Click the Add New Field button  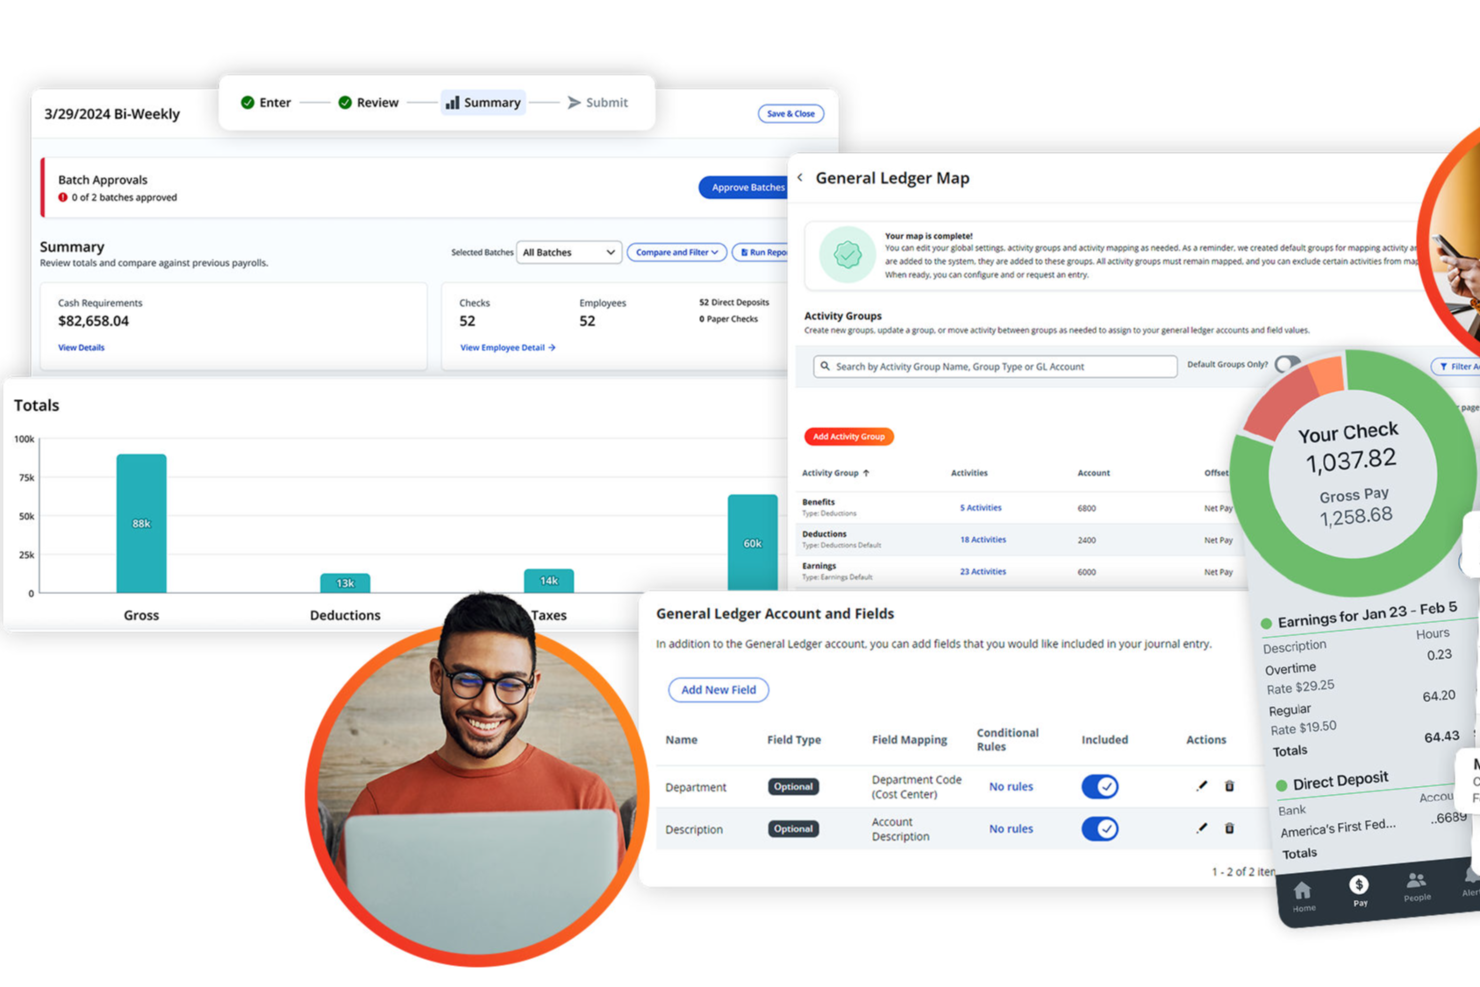[x=718, y=689]
